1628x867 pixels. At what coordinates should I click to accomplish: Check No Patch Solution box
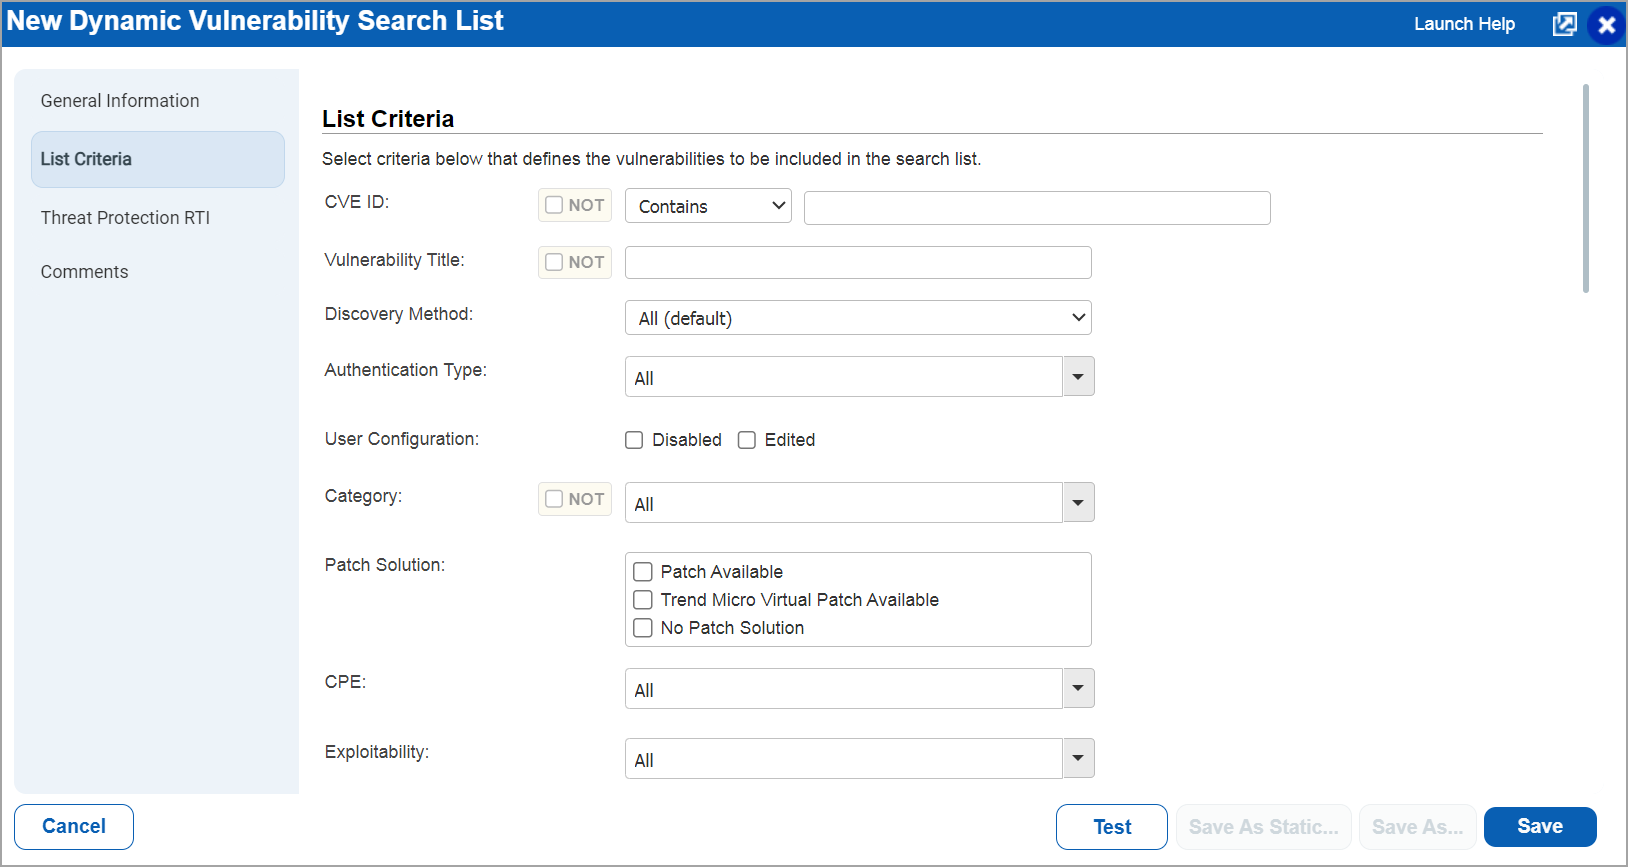point(643,628)
